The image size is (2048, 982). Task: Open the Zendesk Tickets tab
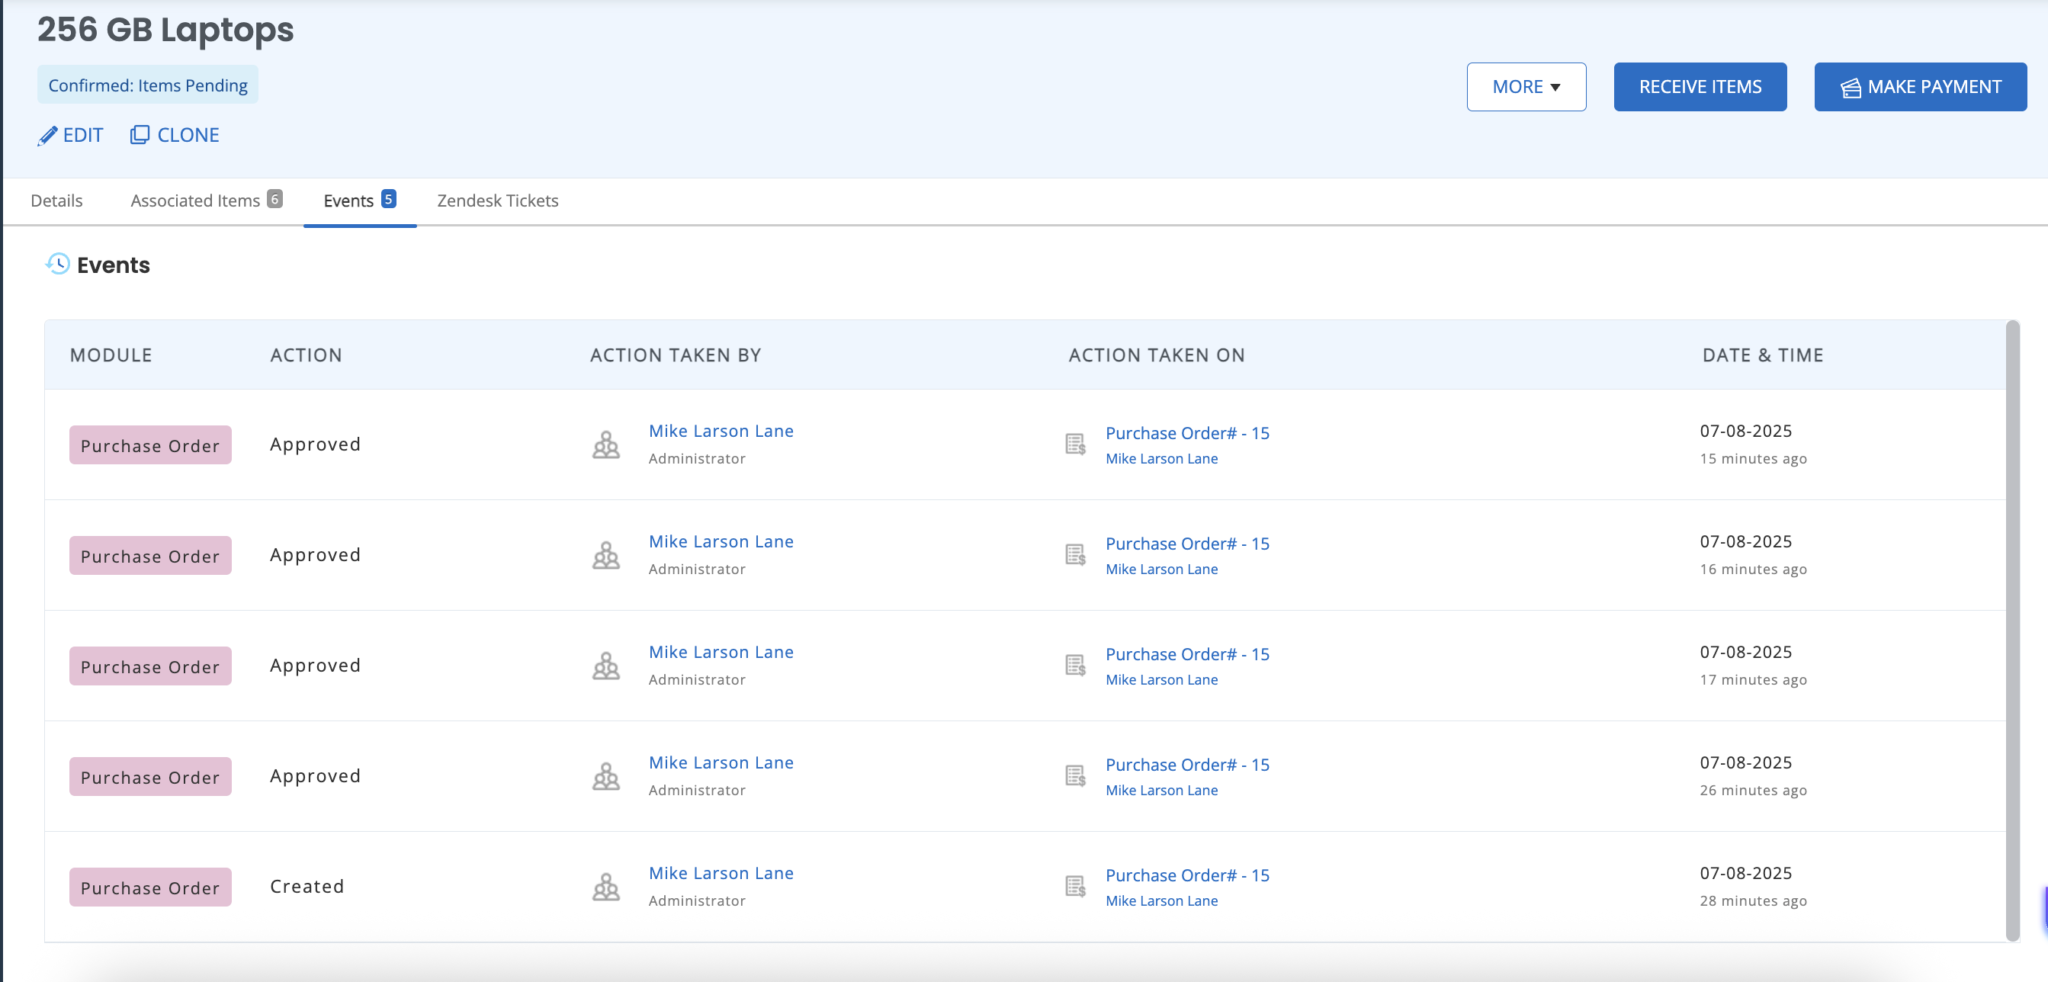(496, 200)
